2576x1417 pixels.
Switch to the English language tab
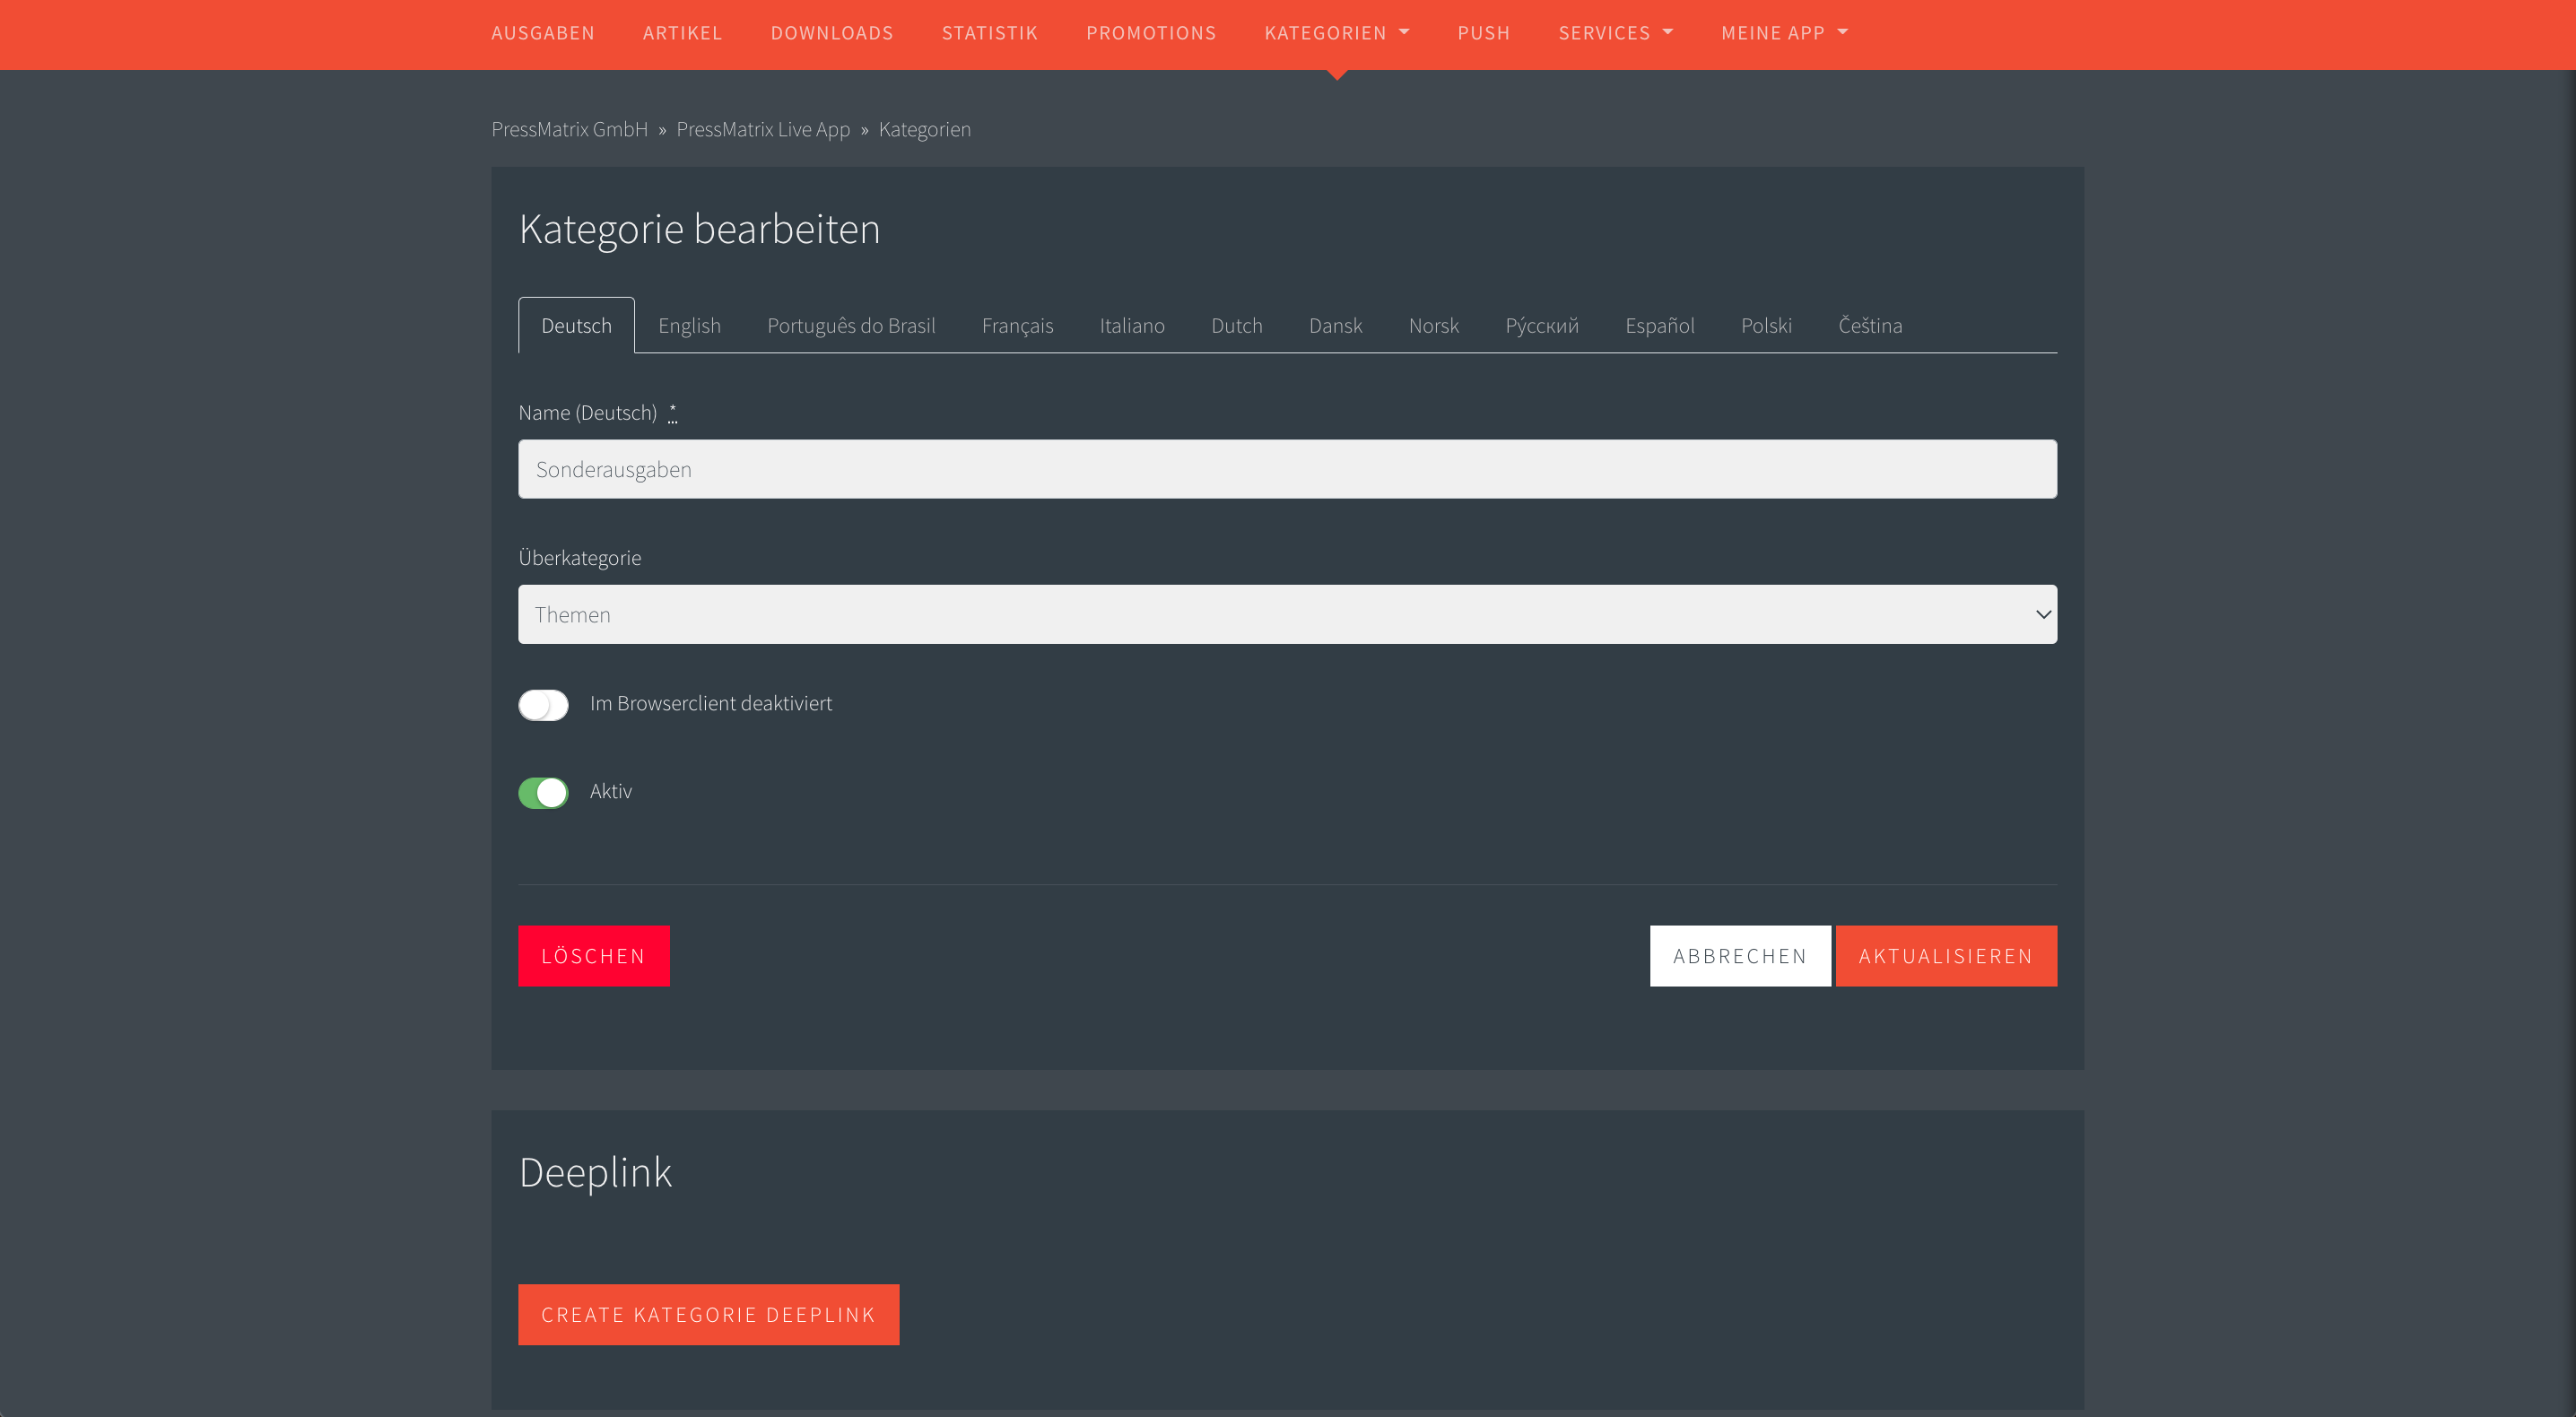pos(689,325)
